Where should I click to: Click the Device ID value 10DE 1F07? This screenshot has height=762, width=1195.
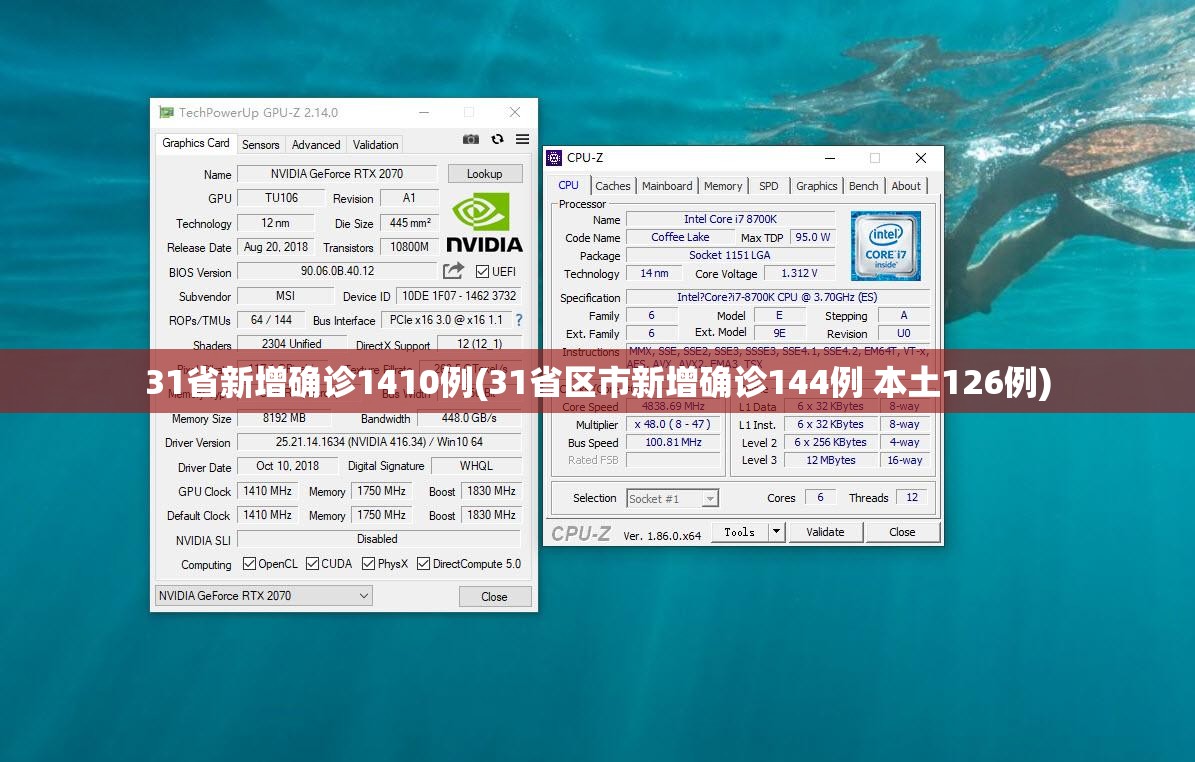459,296
